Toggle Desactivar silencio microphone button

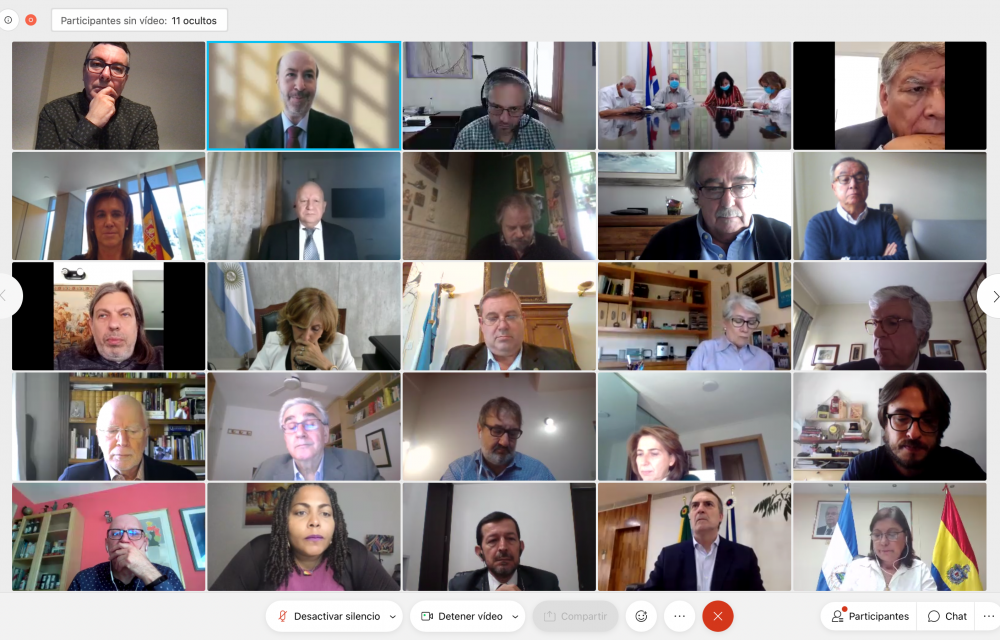(328, 616)
